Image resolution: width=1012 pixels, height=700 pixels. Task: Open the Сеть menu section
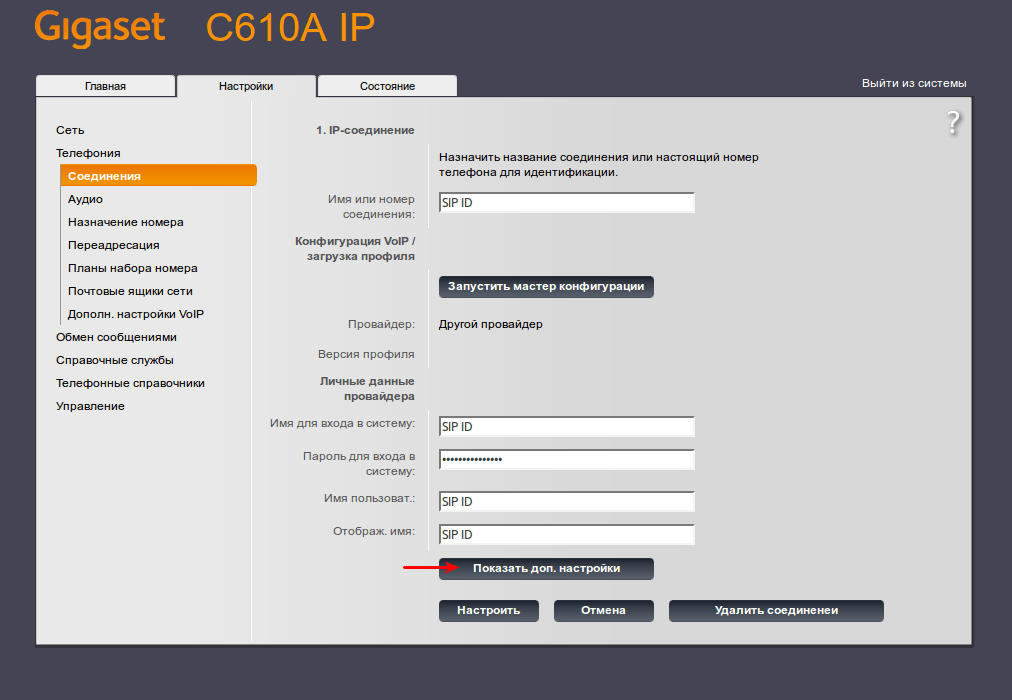coord(70,130)
